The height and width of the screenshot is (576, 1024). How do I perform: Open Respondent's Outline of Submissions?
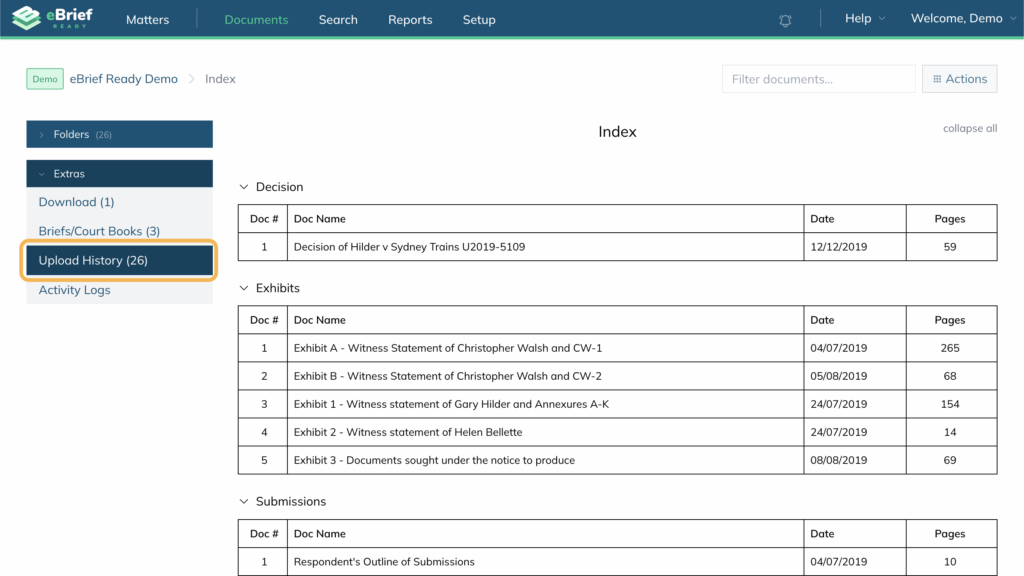point(384,562)
